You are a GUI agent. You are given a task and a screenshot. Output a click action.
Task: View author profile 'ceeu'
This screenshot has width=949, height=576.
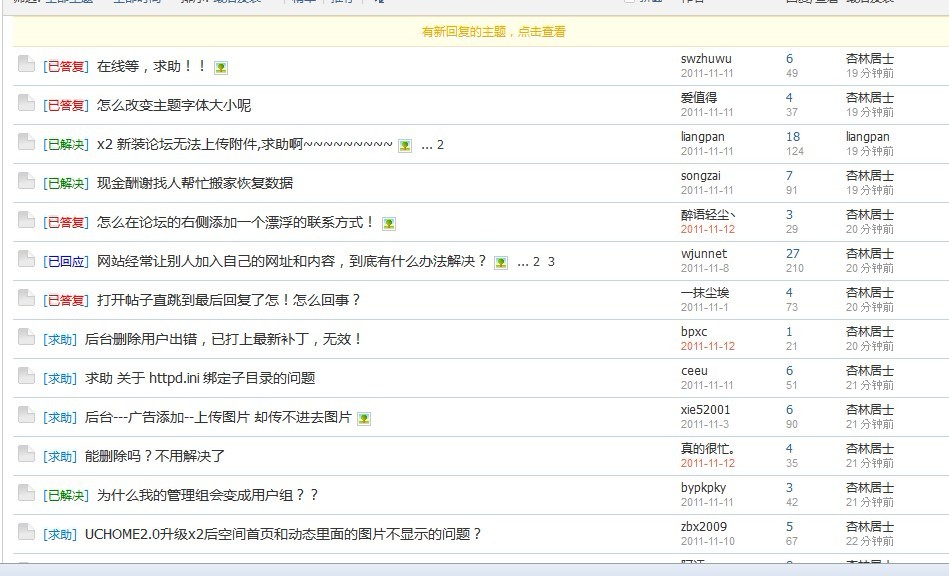(694, 370)
